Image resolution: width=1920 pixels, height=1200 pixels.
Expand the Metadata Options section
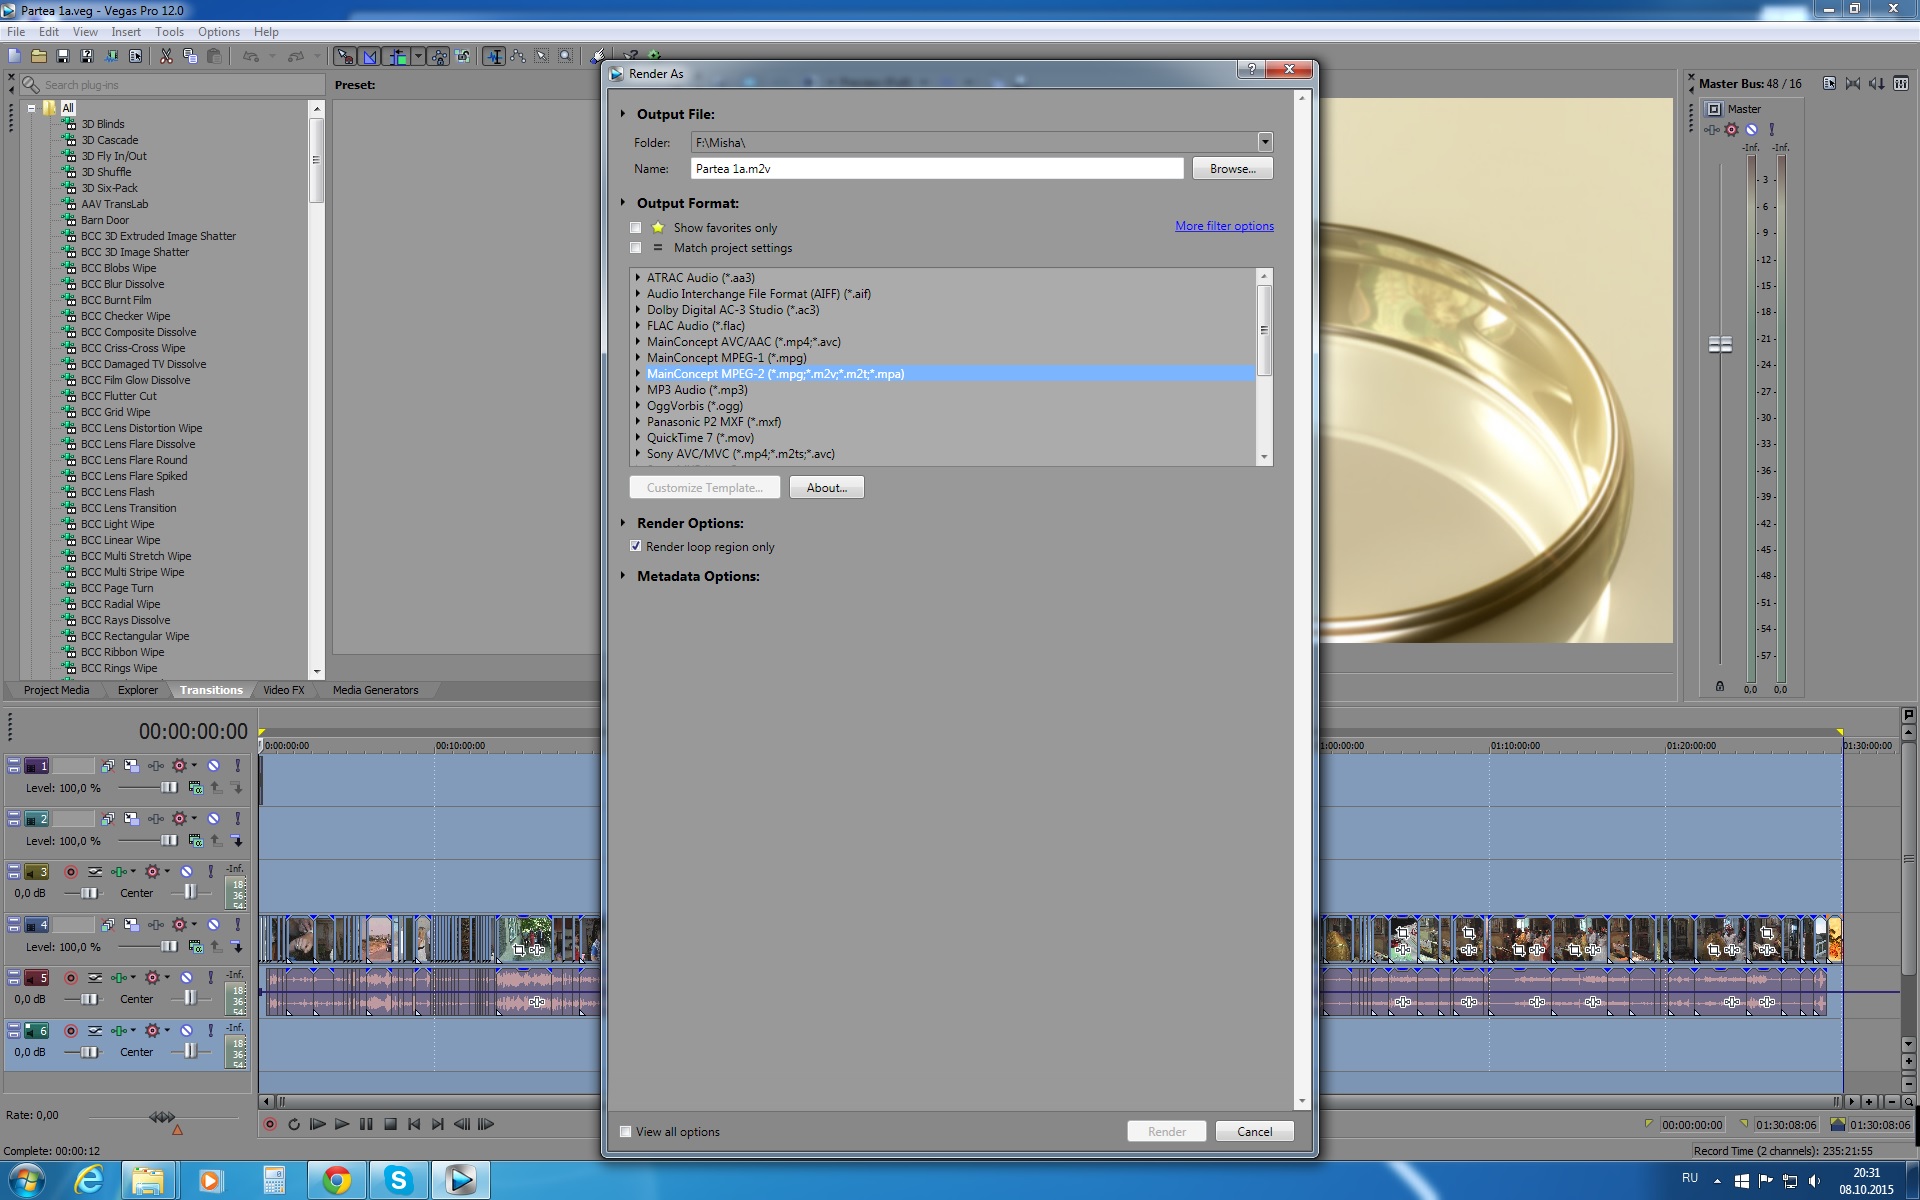(623, 576)
